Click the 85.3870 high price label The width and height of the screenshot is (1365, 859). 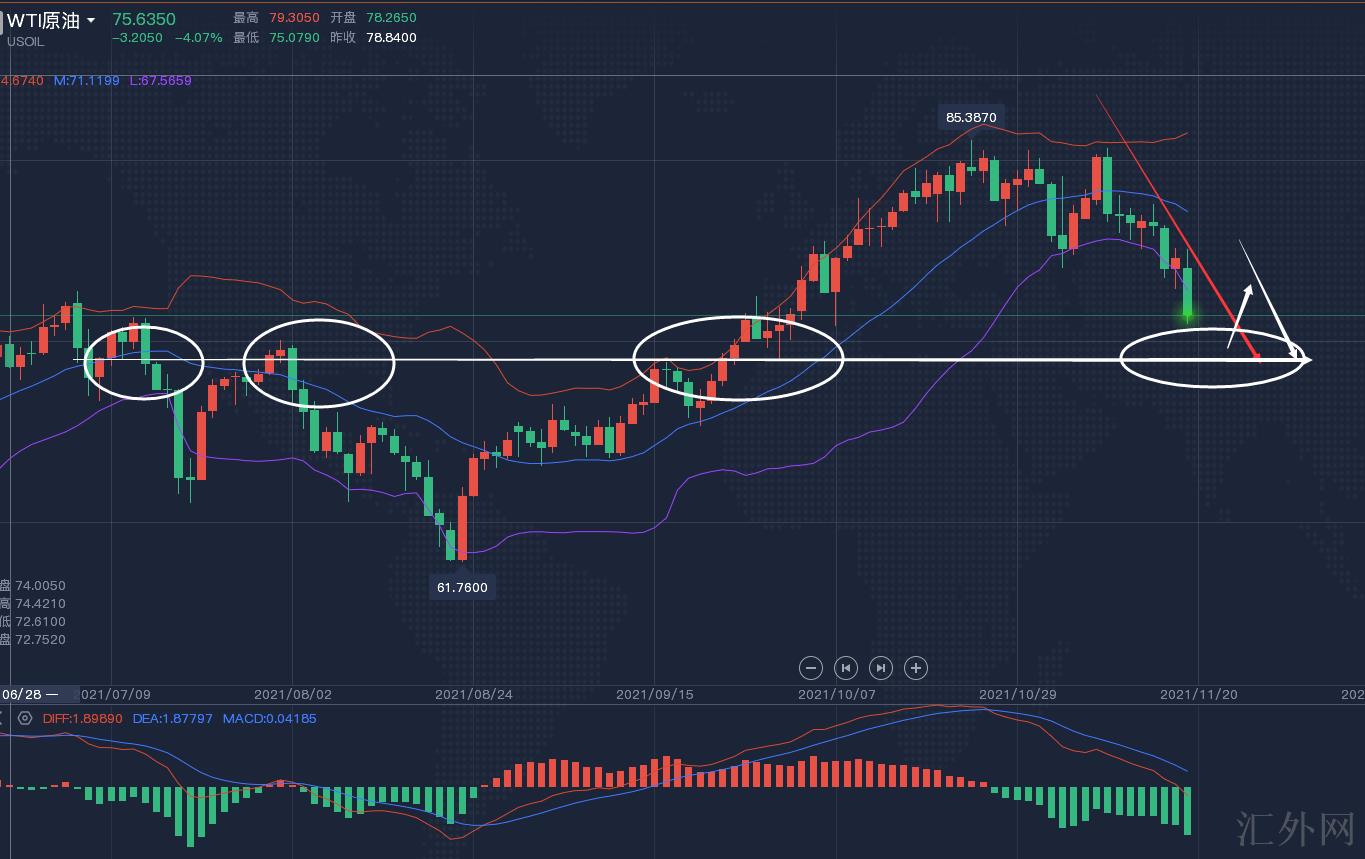(x=971, y=117)
